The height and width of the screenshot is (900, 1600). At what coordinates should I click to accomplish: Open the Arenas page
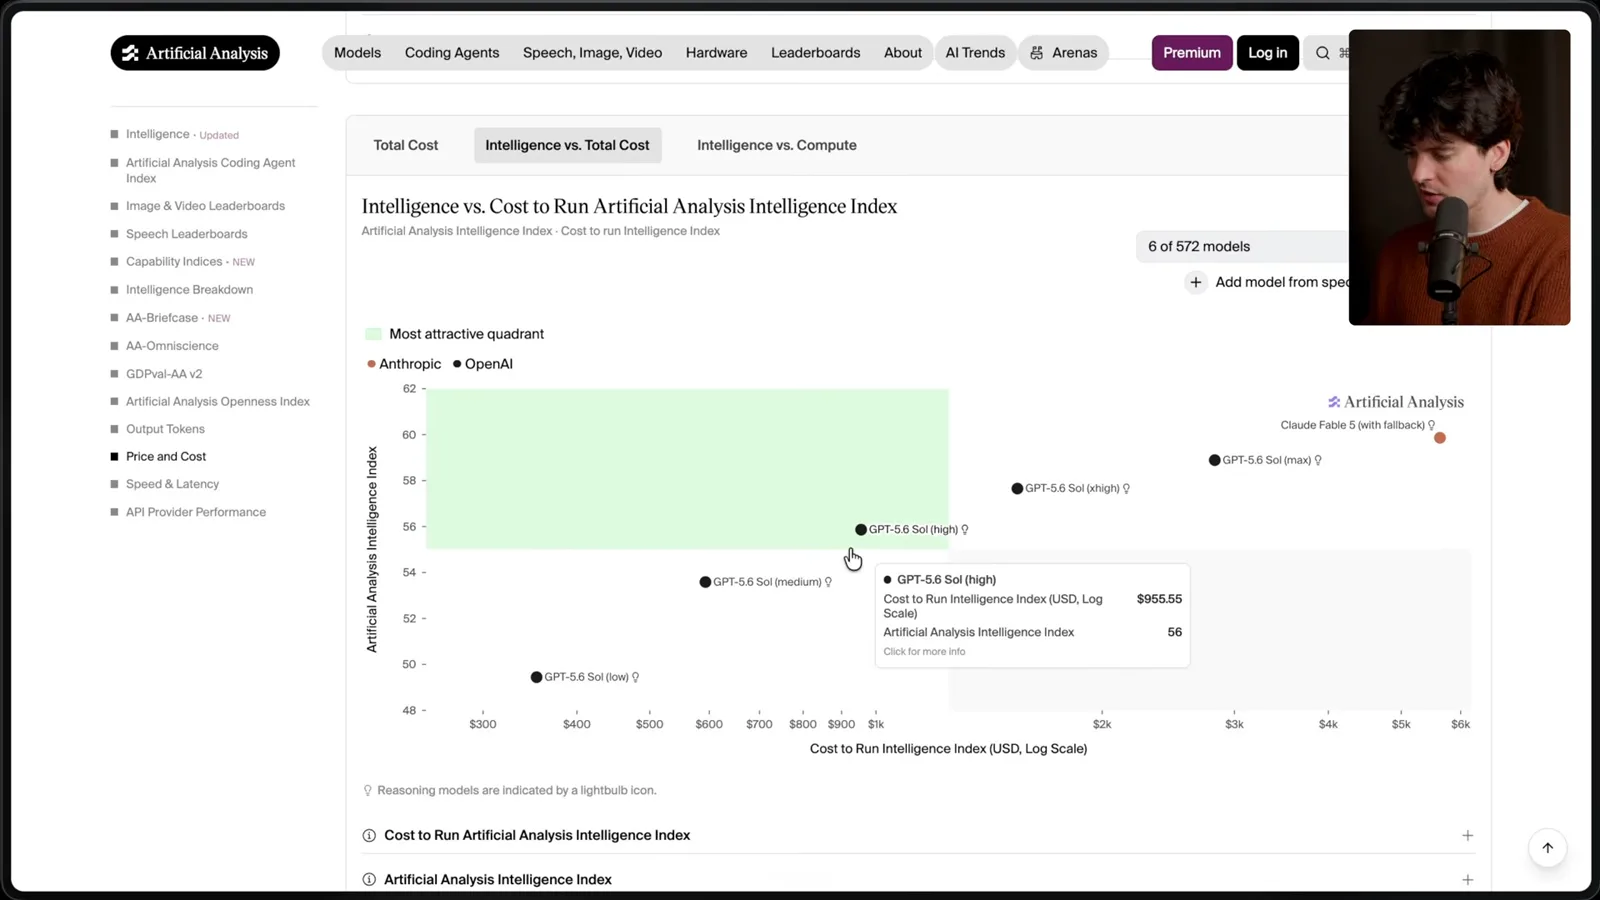coord(1064,53)
